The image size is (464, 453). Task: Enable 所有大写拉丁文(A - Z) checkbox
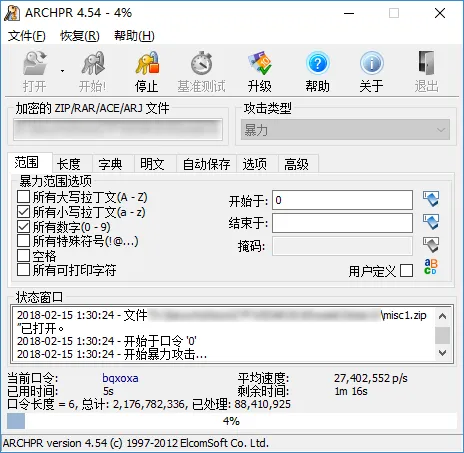coord(23,197)
